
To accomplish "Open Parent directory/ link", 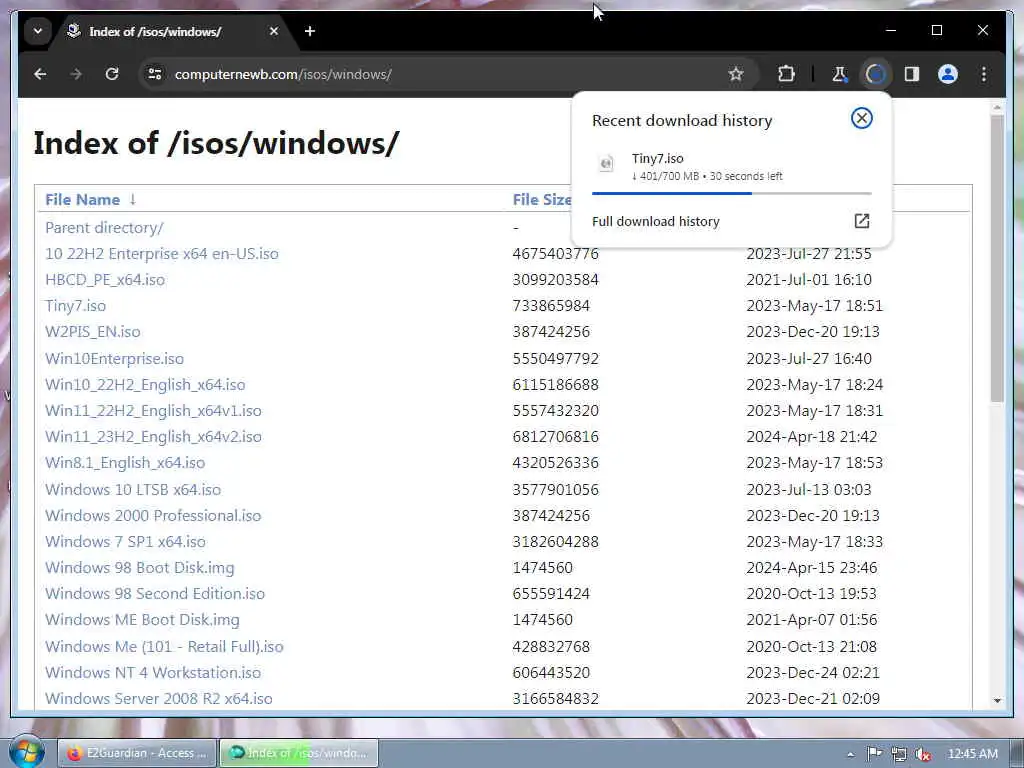I will 104,227.
